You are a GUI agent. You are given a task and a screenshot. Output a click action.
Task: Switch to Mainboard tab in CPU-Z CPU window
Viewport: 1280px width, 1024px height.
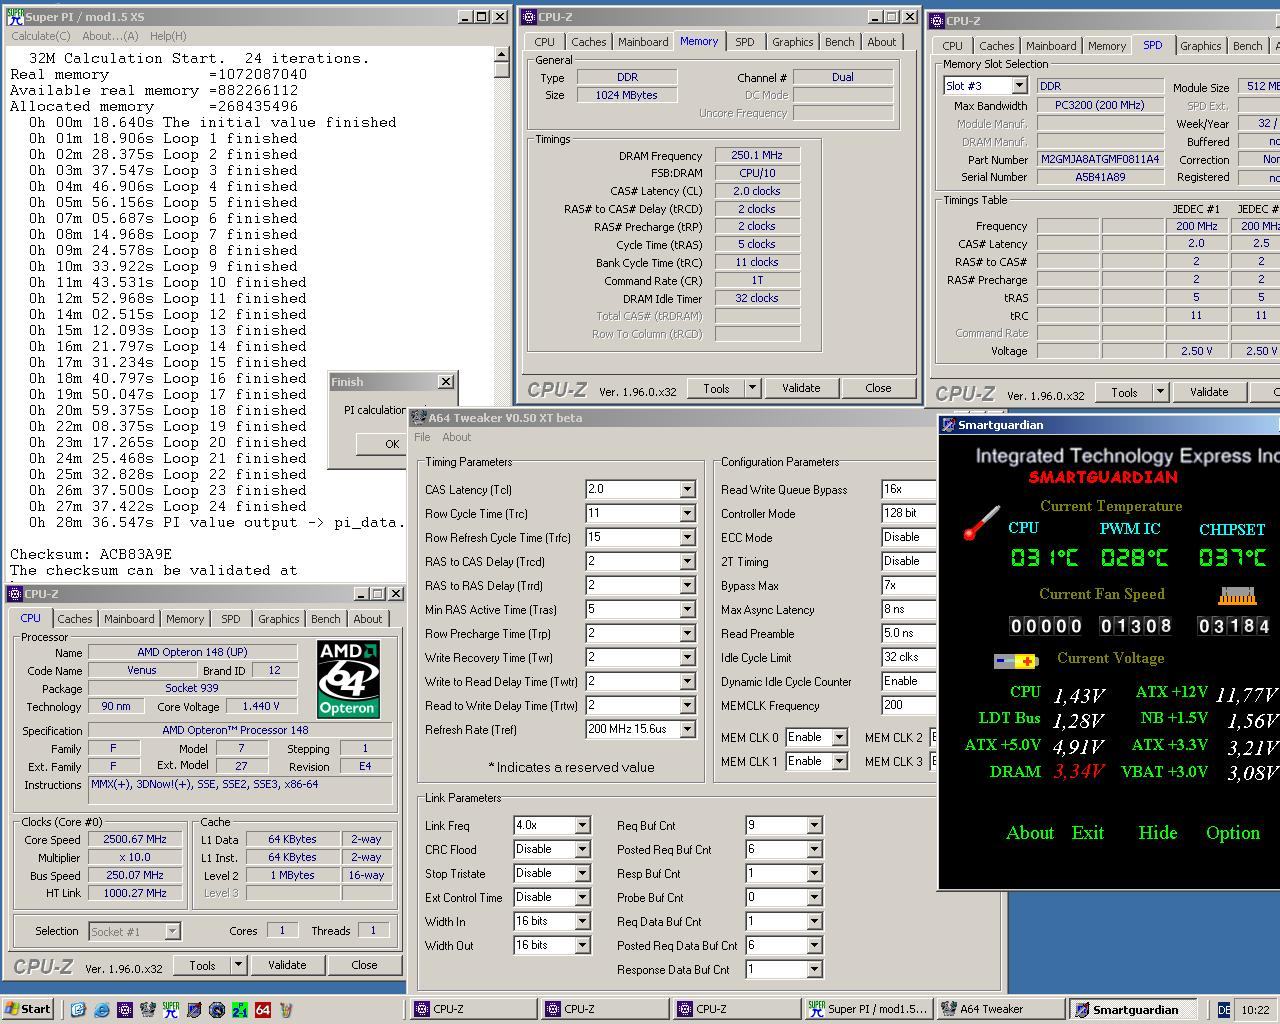pyautogui.click(x=129, y=619)
